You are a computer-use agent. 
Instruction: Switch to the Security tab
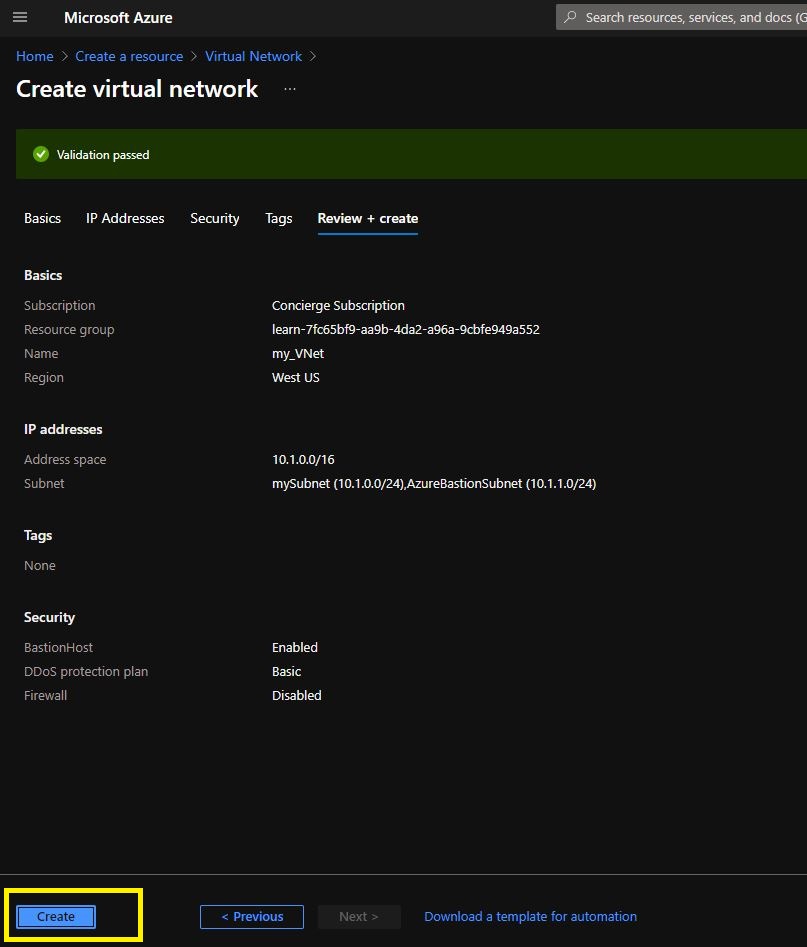tap(214, 218)
